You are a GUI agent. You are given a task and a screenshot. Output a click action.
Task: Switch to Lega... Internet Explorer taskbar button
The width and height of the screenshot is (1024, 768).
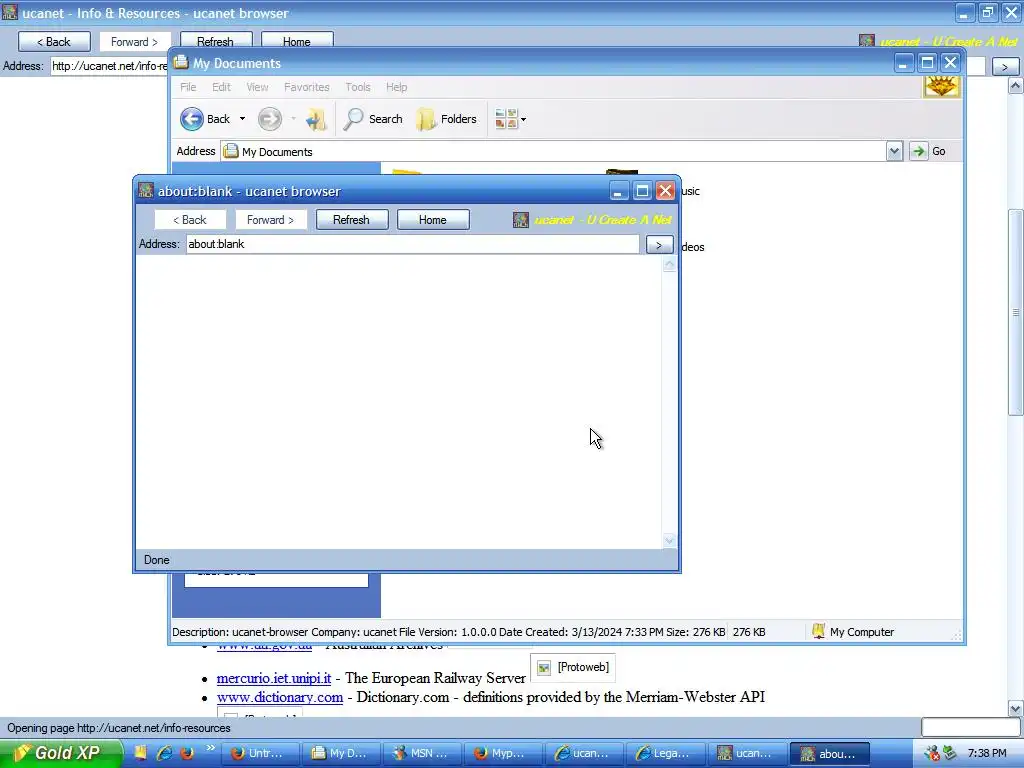(665, 753)
